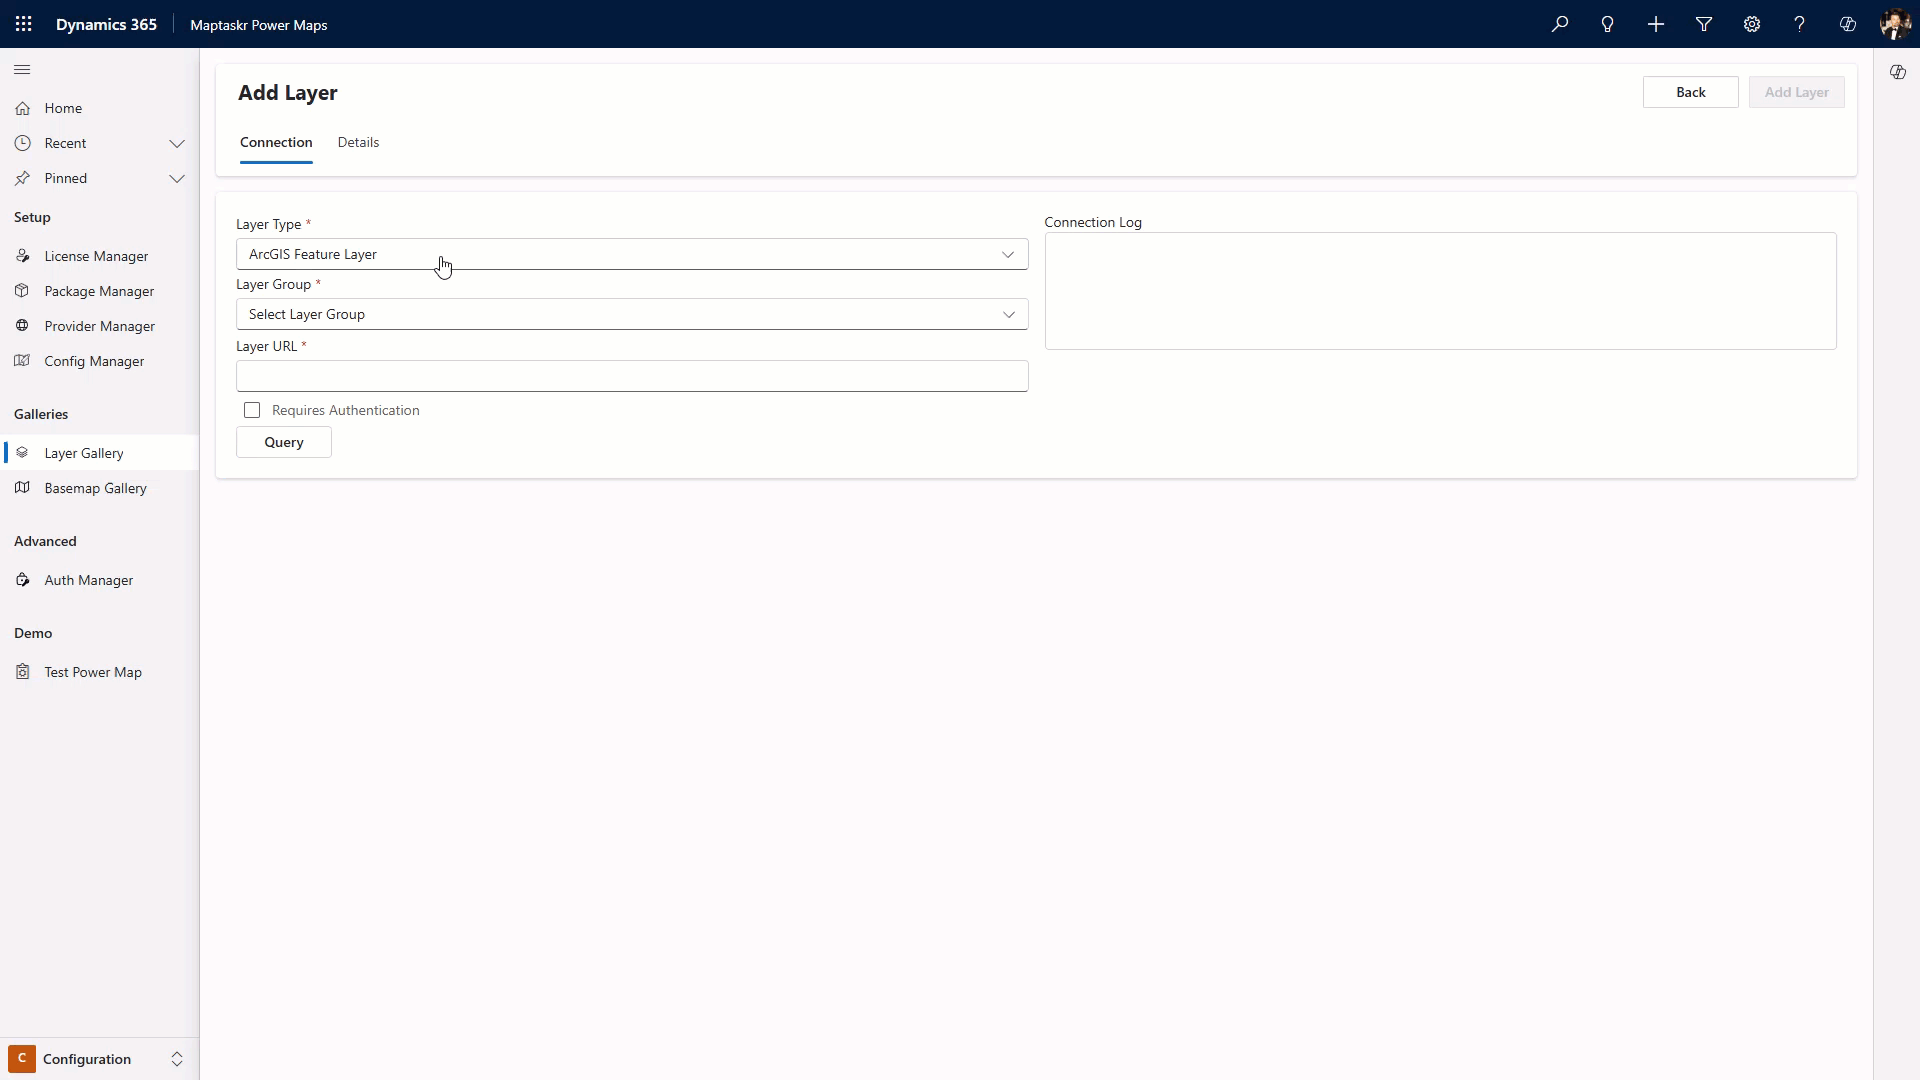This screenshot has height=1080, width=1920.
Task: Open the Provider Manager
Action: coord(99,325)
